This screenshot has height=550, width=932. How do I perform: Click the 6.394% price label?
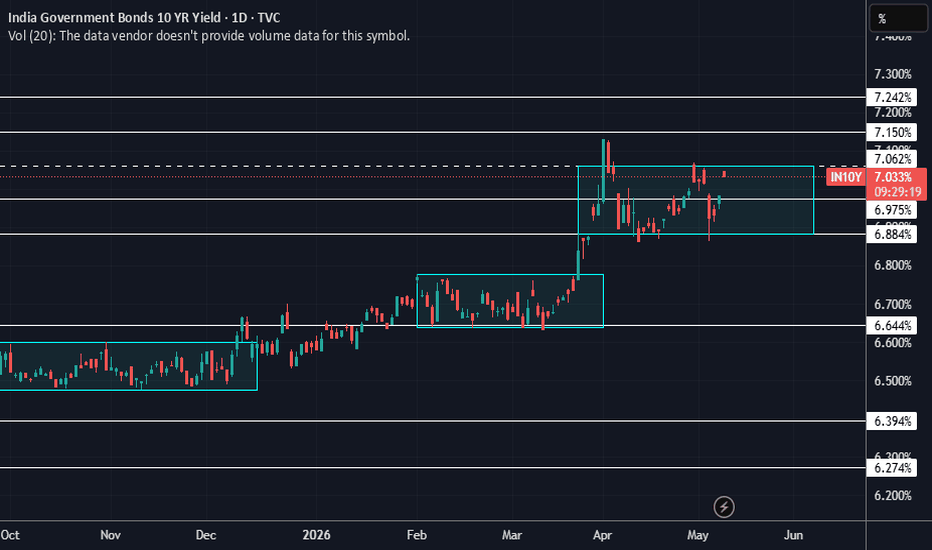click(x=892, y=421)
